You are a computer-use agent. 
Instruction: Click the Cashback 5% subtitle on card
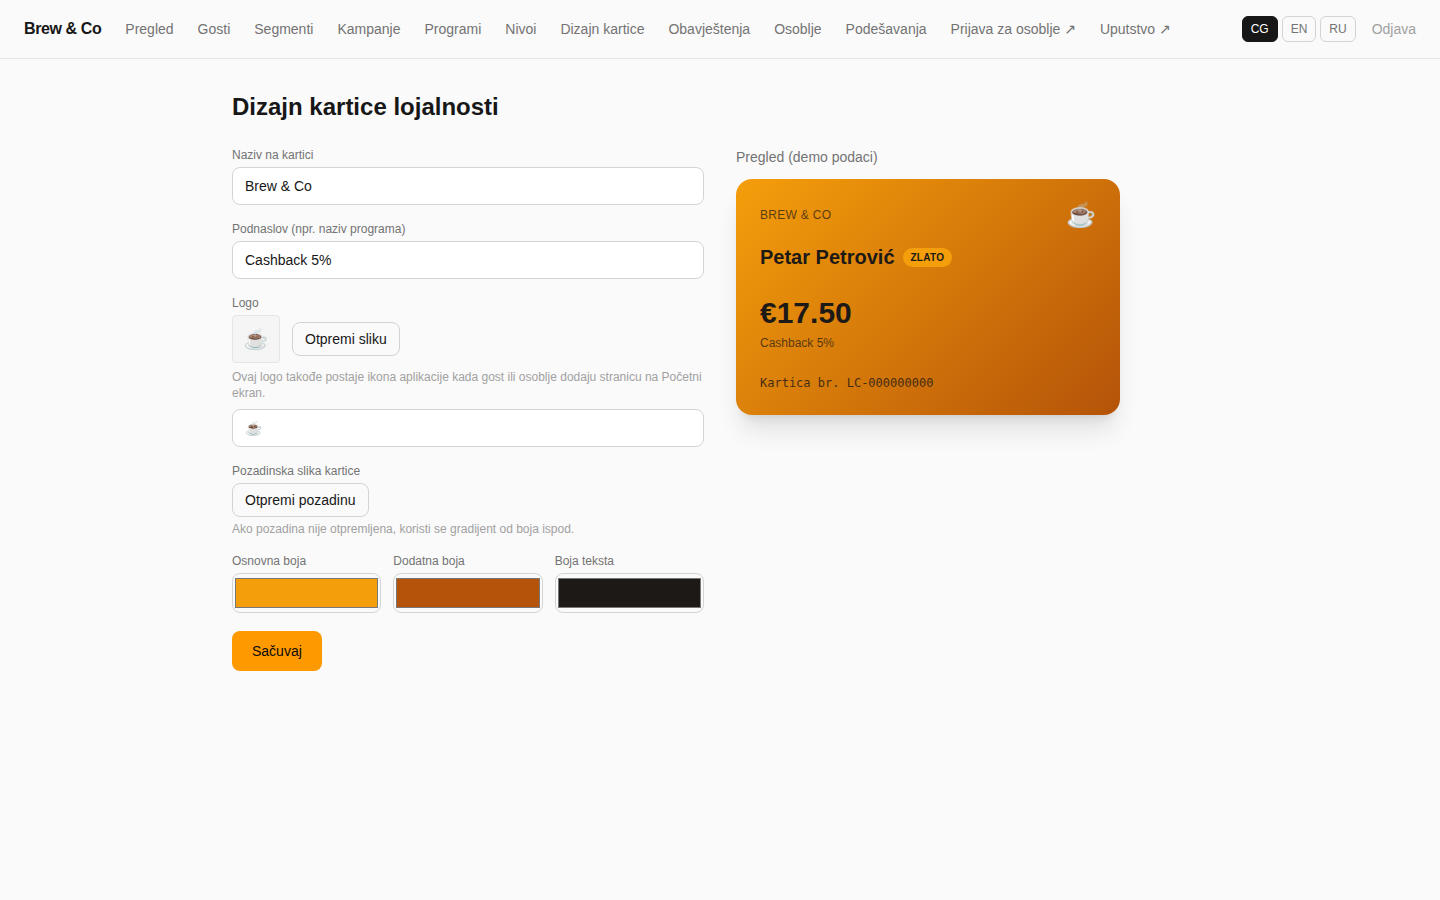point(797,343)
